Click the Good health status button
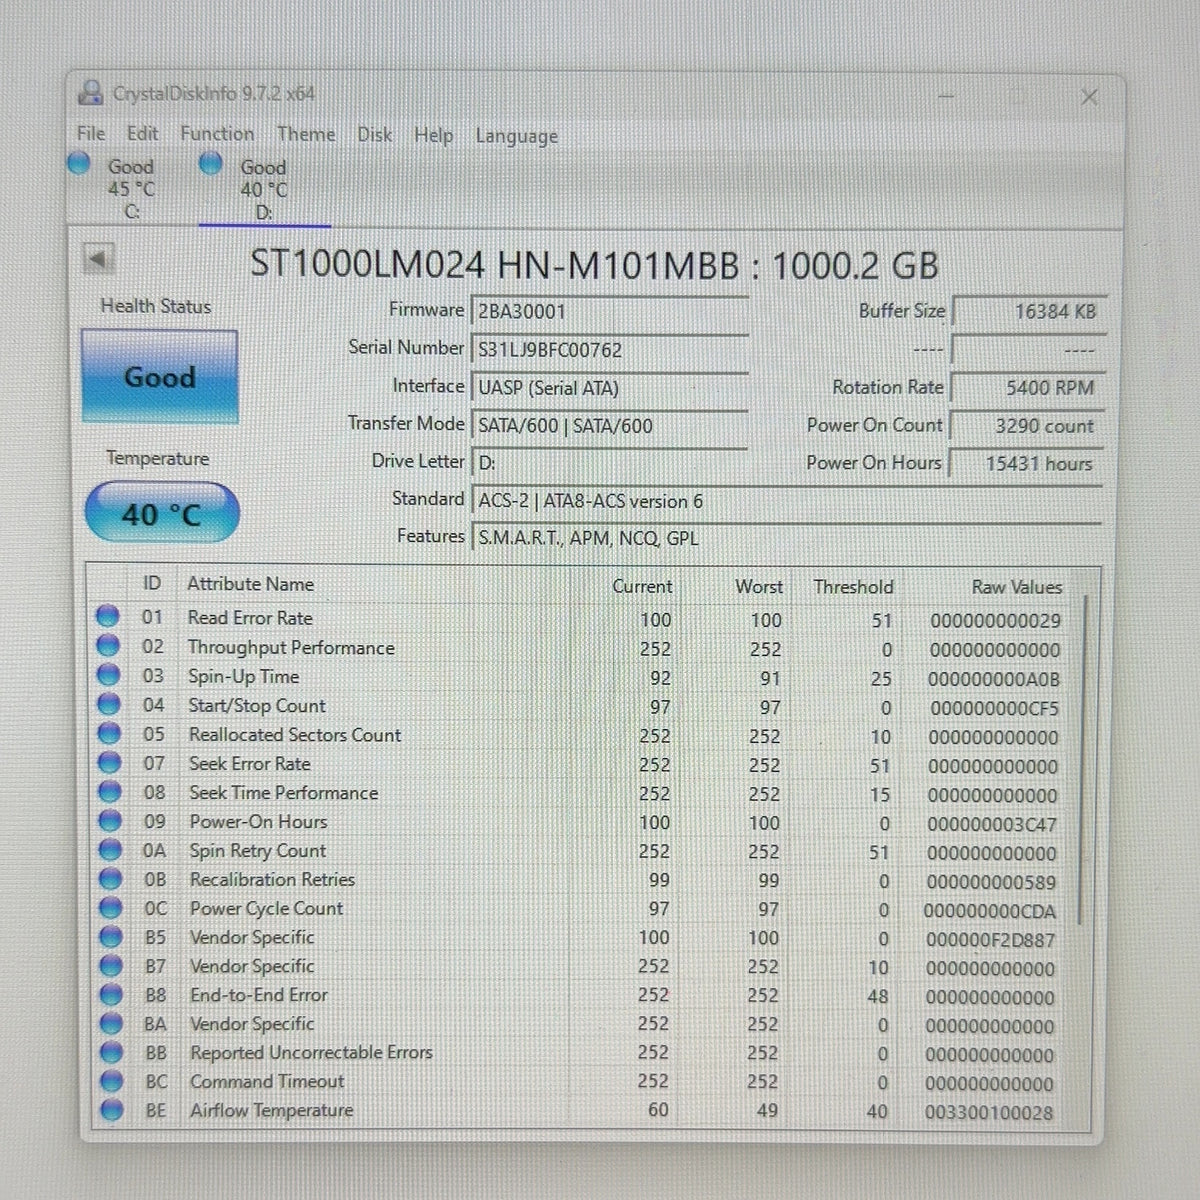This screenshot has height=1200, width=1200. [160, 377]
